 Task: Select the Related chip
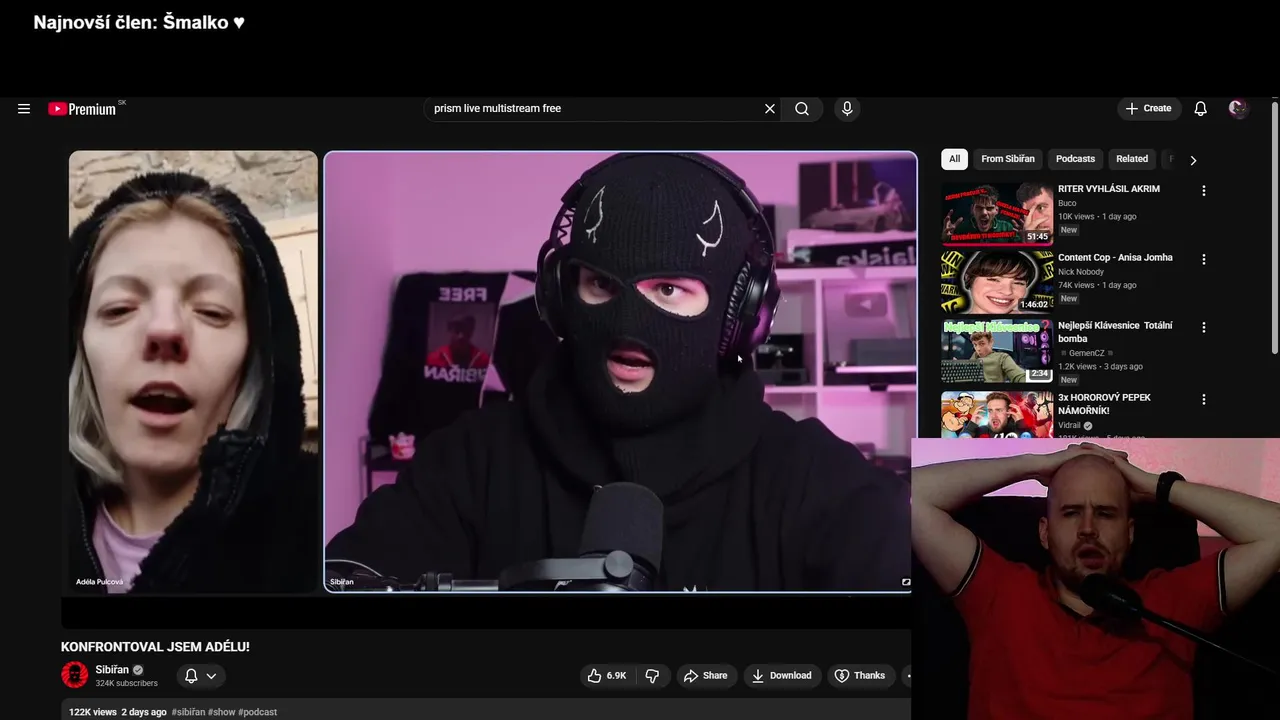tap(1132, 159)
